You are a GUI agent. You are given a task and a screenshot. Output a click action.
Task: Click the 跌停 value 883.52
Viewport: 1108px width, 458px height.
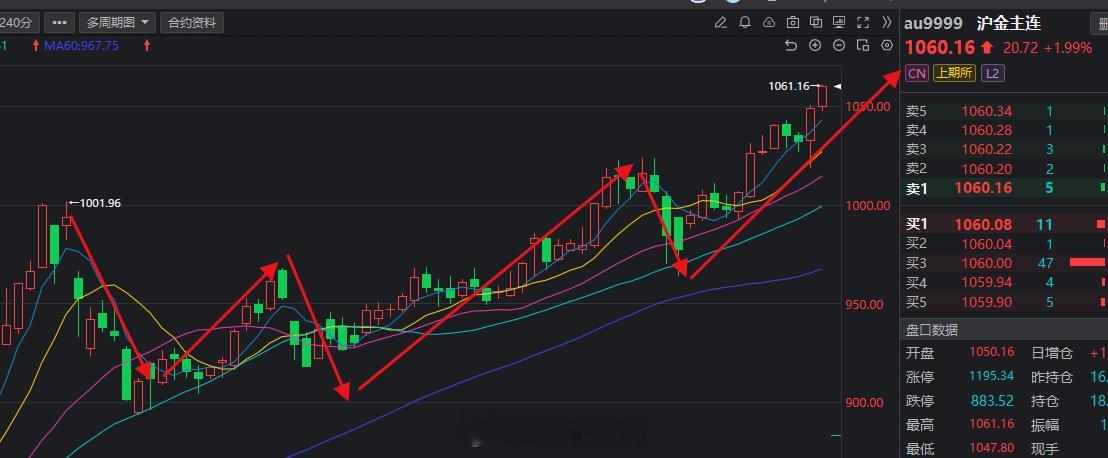coord(992,401)
